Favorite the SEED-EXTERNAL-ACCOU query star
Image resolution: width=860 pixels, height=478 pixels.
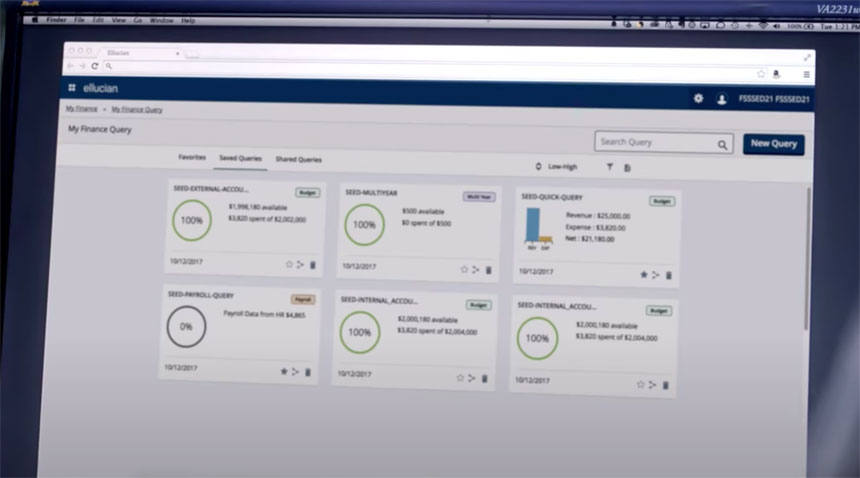click(x=289, y=265)
